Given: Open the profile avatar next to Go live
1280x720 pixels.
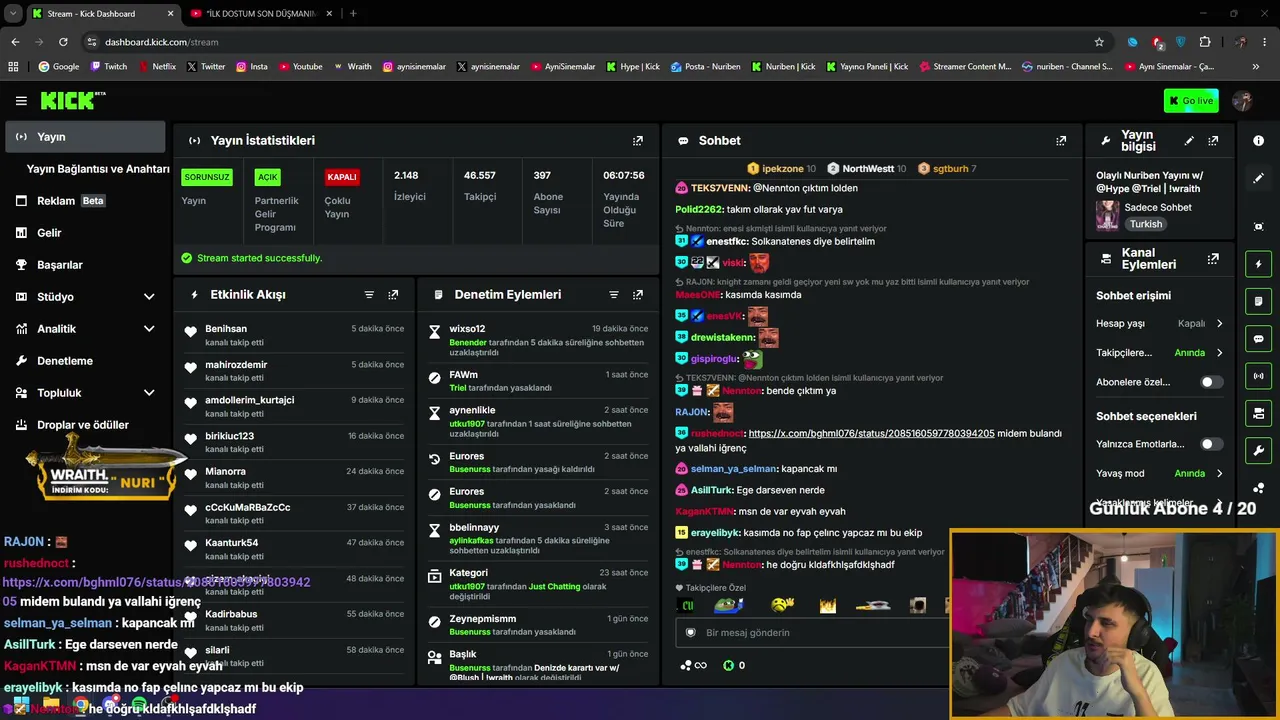Looking at the screenshot, I should point(1243,101).
